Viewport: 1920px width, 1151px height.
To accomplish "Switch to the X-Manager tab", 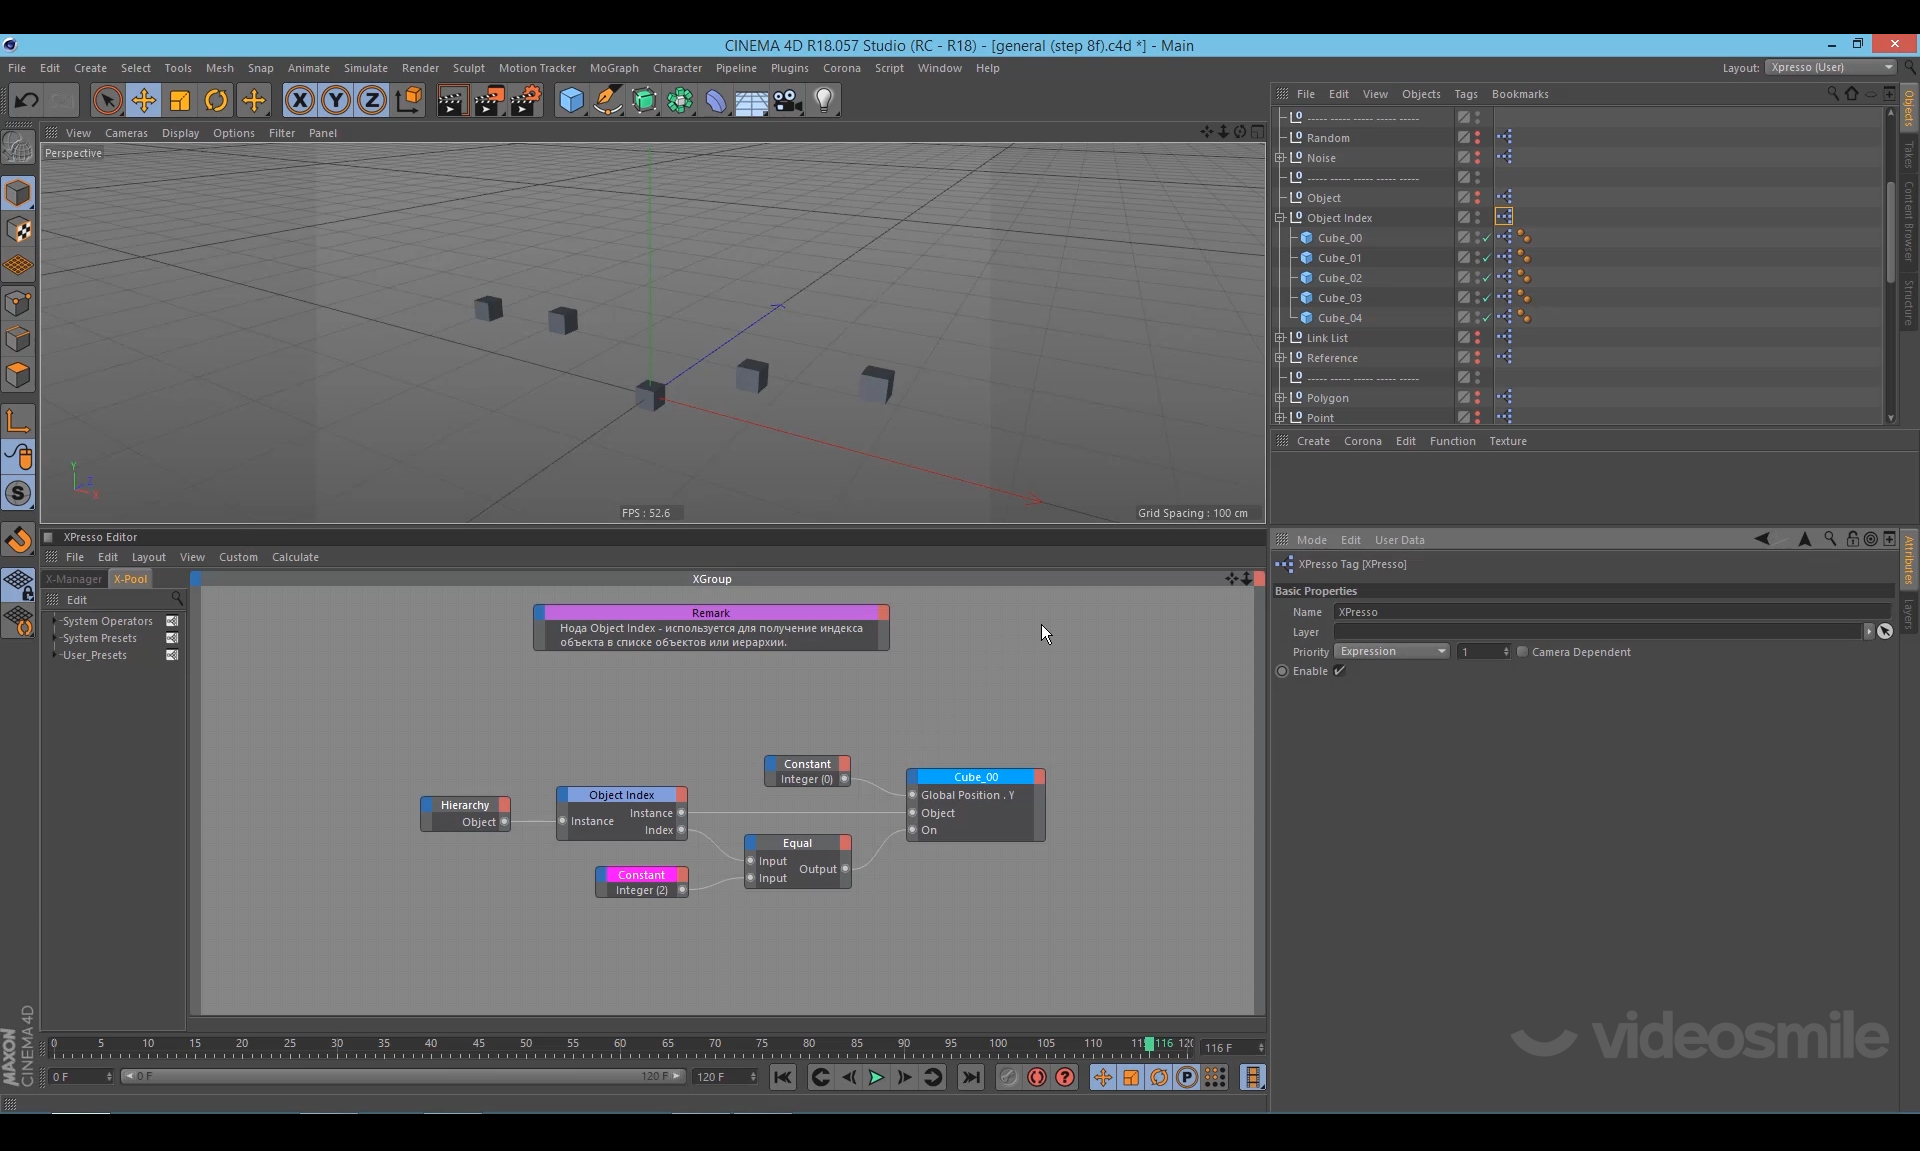I will [74, 579].
